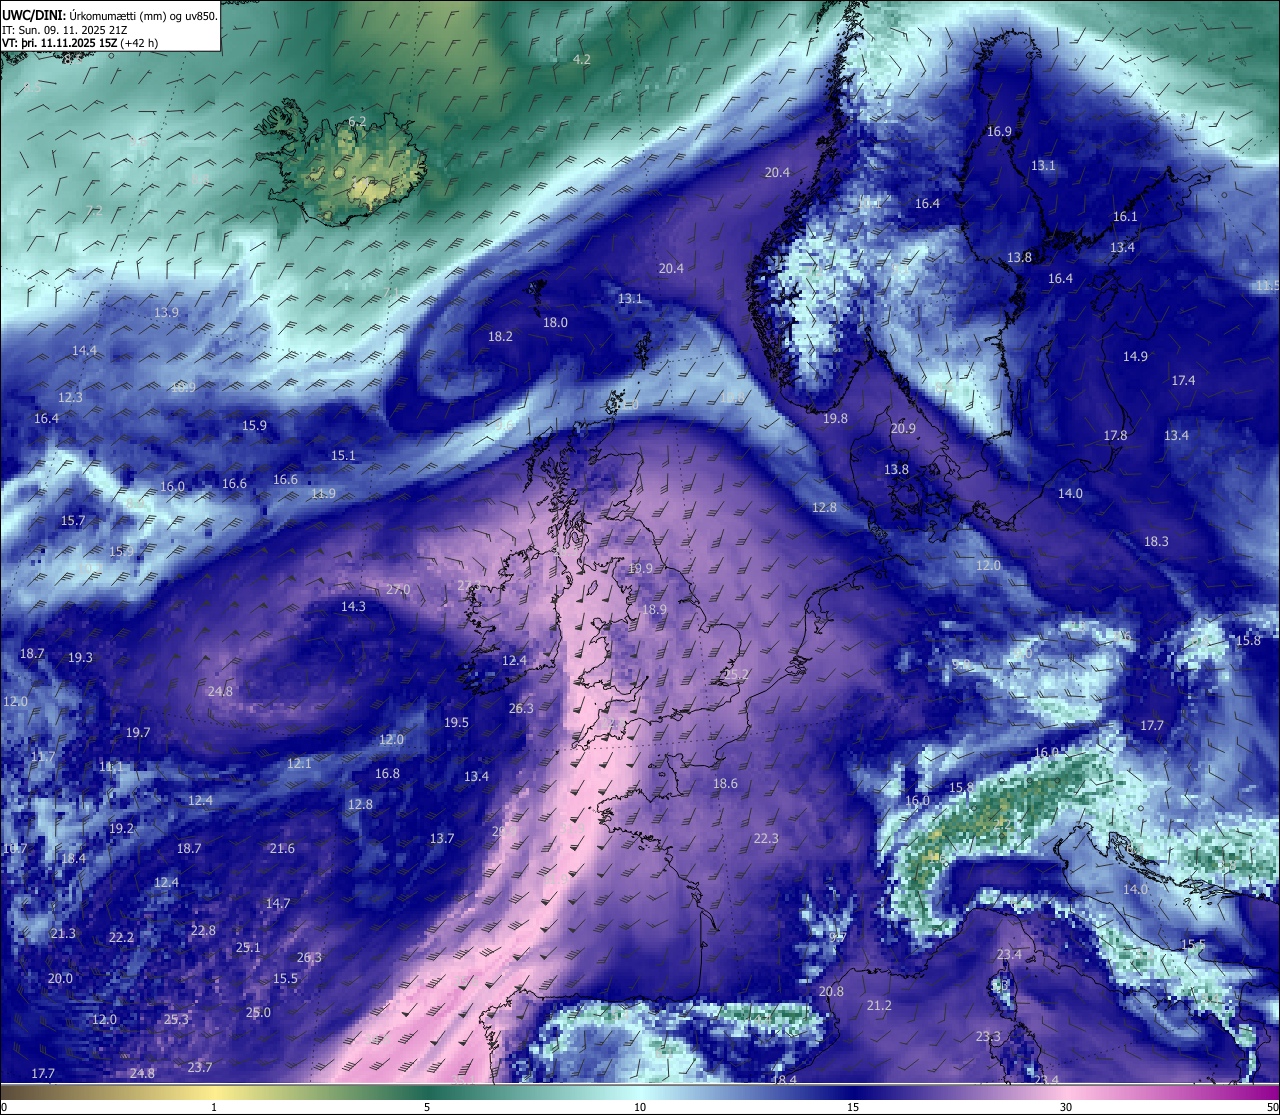Click the value 17.8 map label
Screen dimensions: 1280x1115
click(x=1115, y=435)
